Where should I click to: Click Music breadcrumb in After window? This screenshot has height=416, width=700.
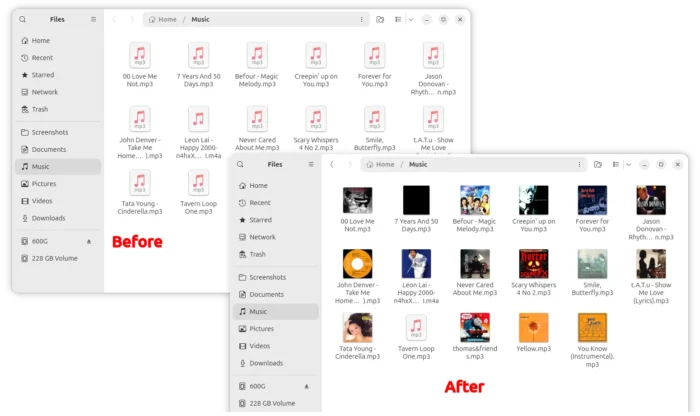tap(418, 164)
